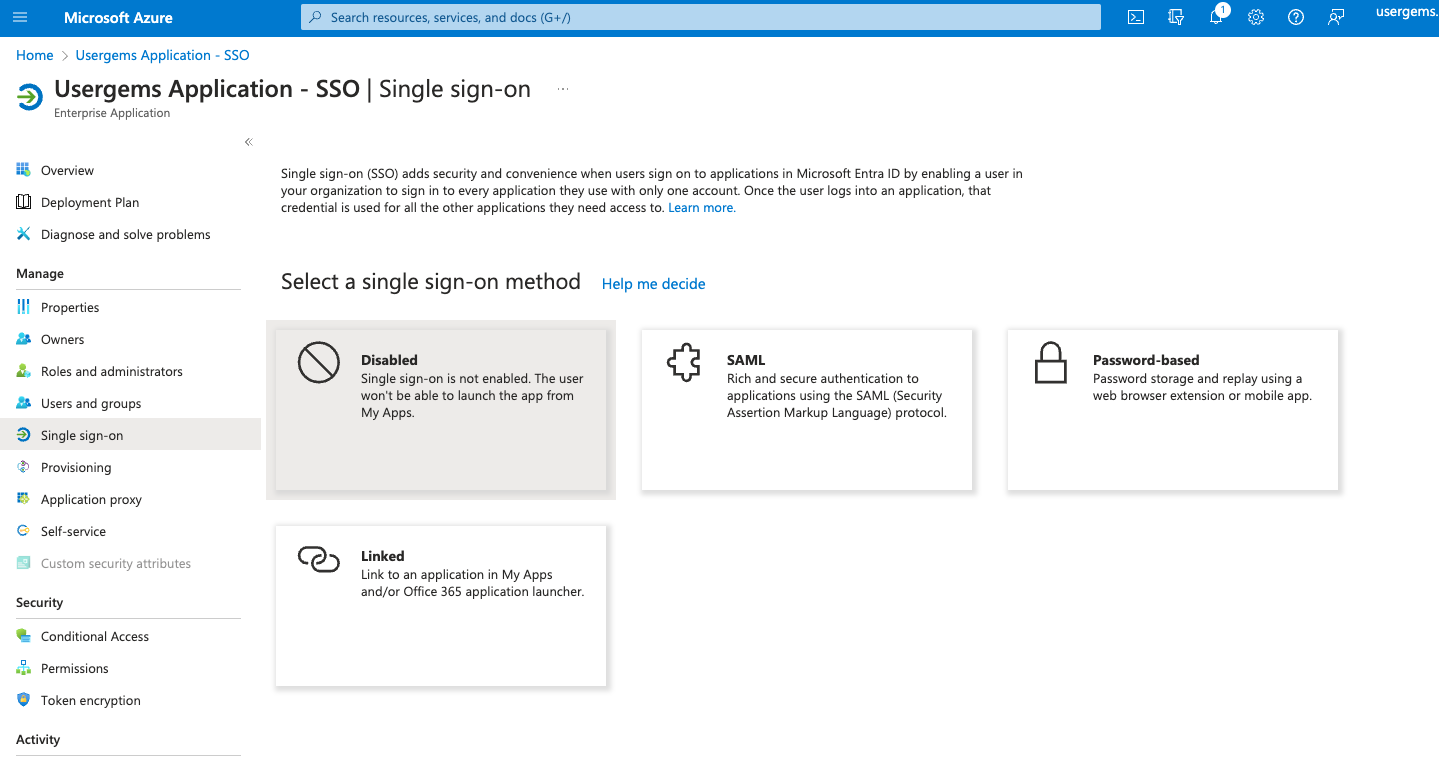This screenshot has height=763, width=1439.
Task: Select Single sign-on in sidebar
Action: coord(130,435)
